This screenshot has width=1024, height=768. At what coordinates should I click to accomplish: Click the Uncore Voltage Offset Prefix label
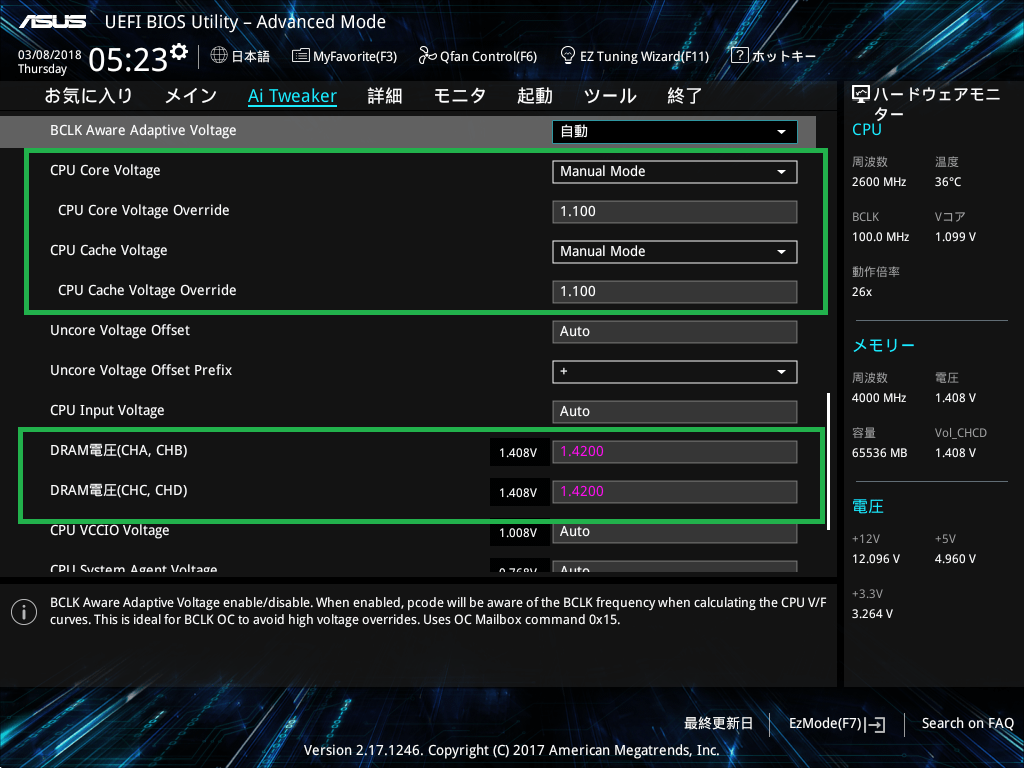point(141,370)
